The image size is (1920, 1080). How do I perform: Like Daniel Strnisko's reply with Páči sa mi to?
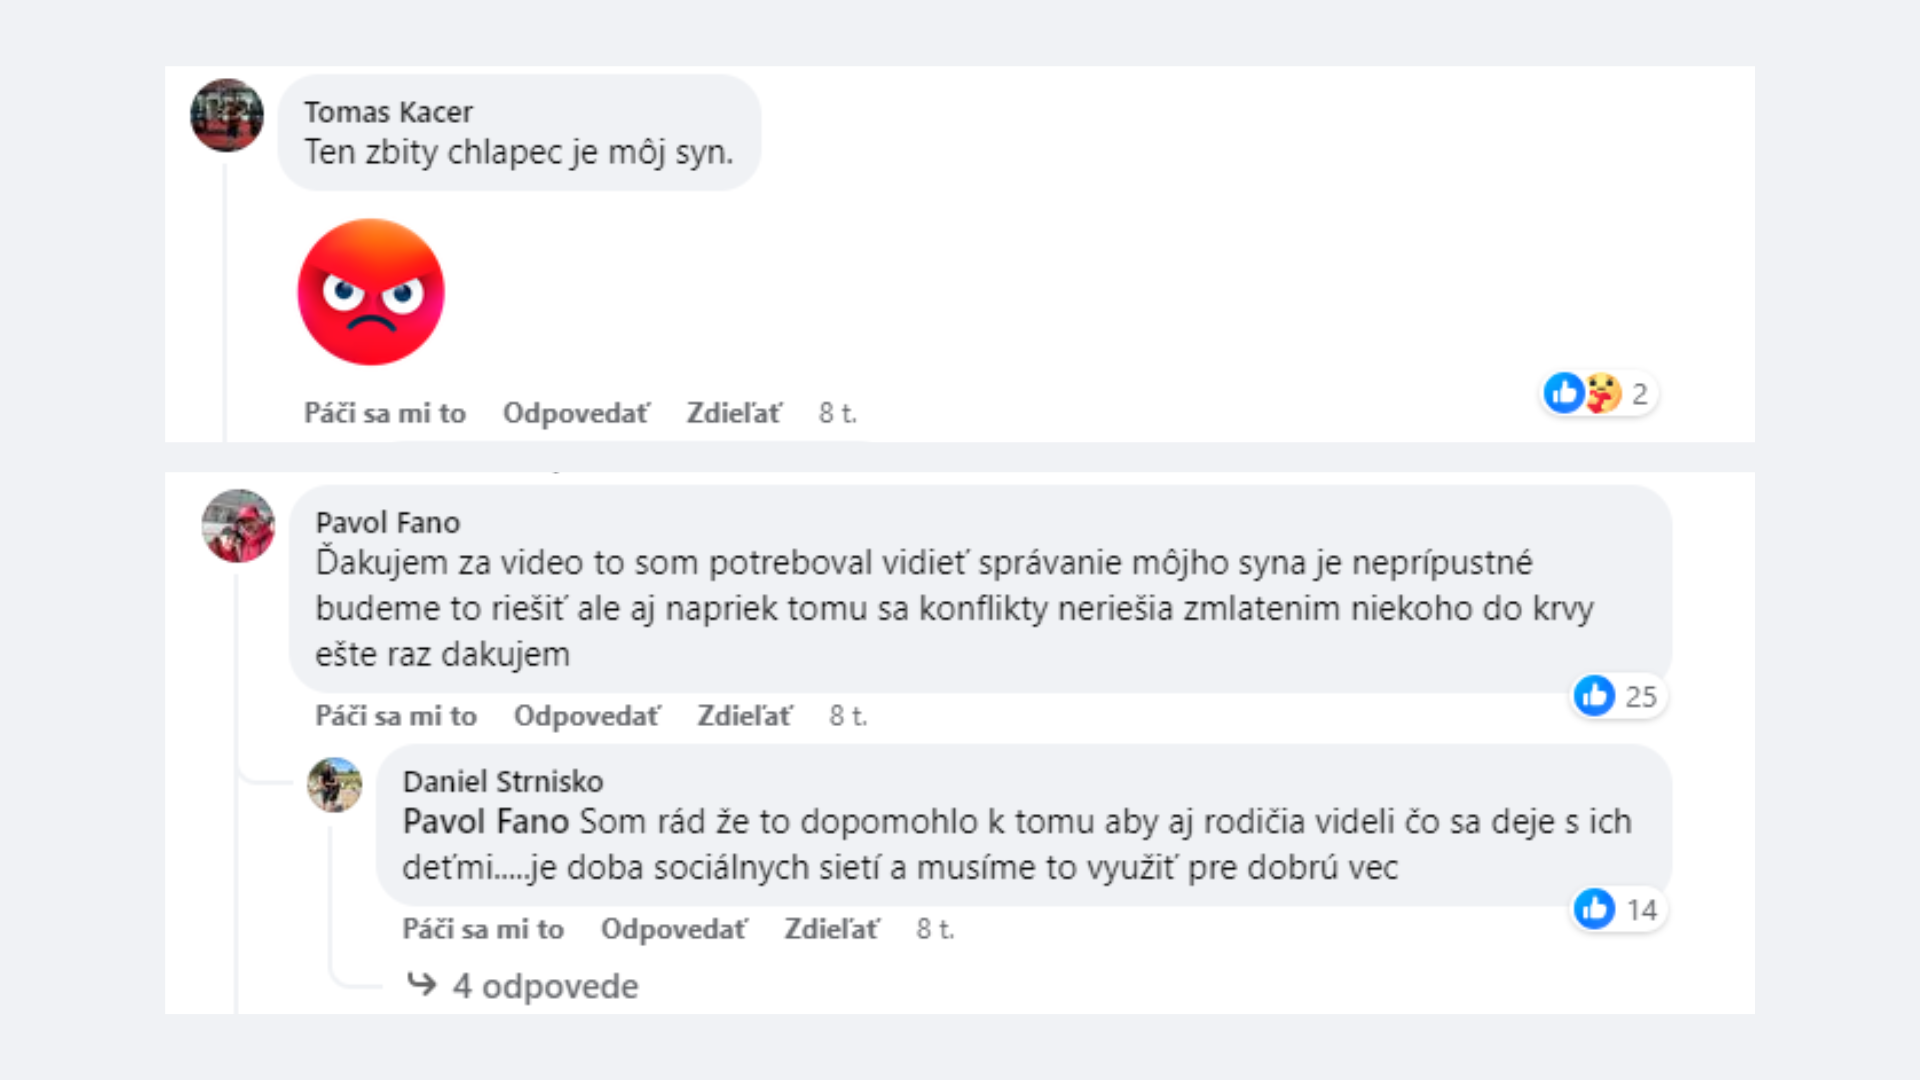(x=483, y=929)
